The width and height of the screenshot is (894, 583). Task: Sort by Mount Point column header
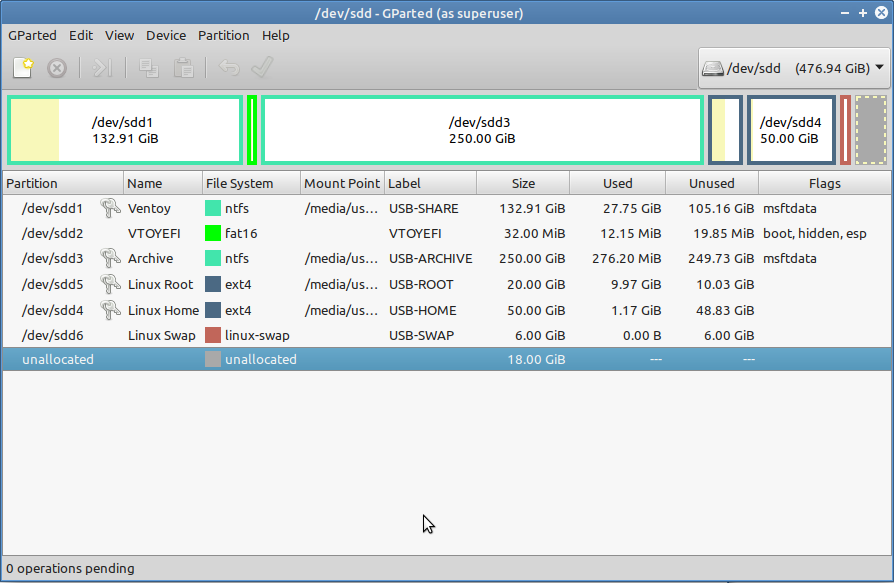(342, 184)
